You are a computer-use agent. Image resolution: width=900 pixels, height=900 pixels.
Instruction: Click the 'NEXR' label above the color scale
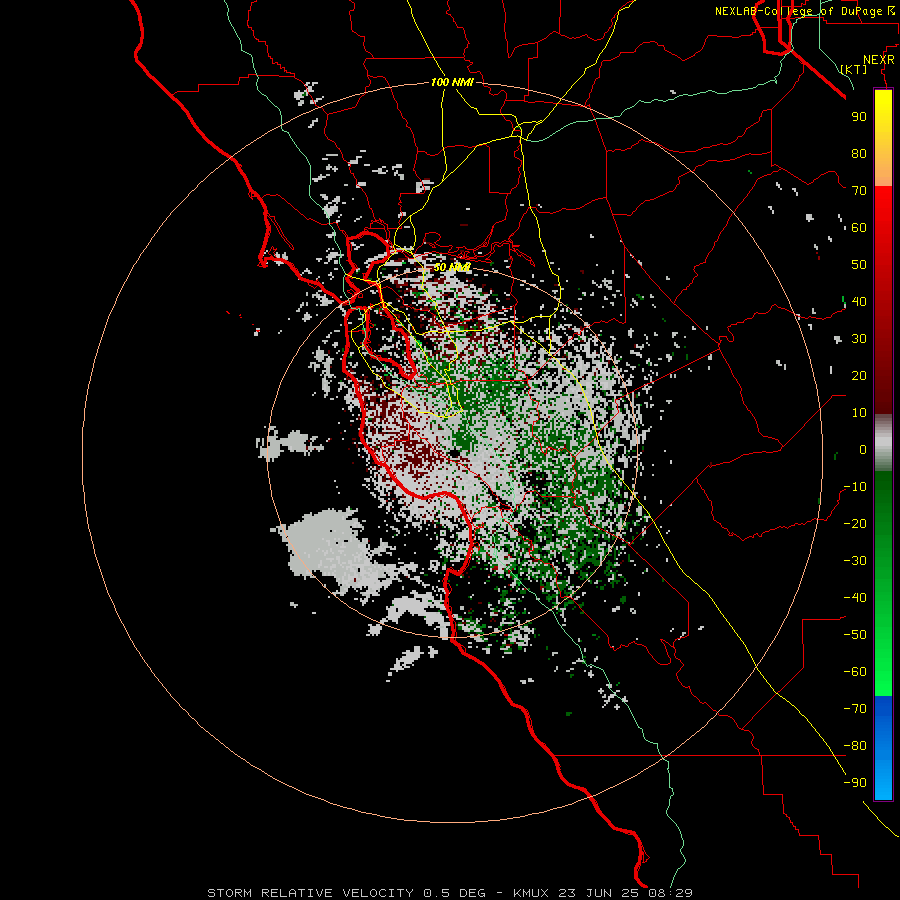coord(879,60)
